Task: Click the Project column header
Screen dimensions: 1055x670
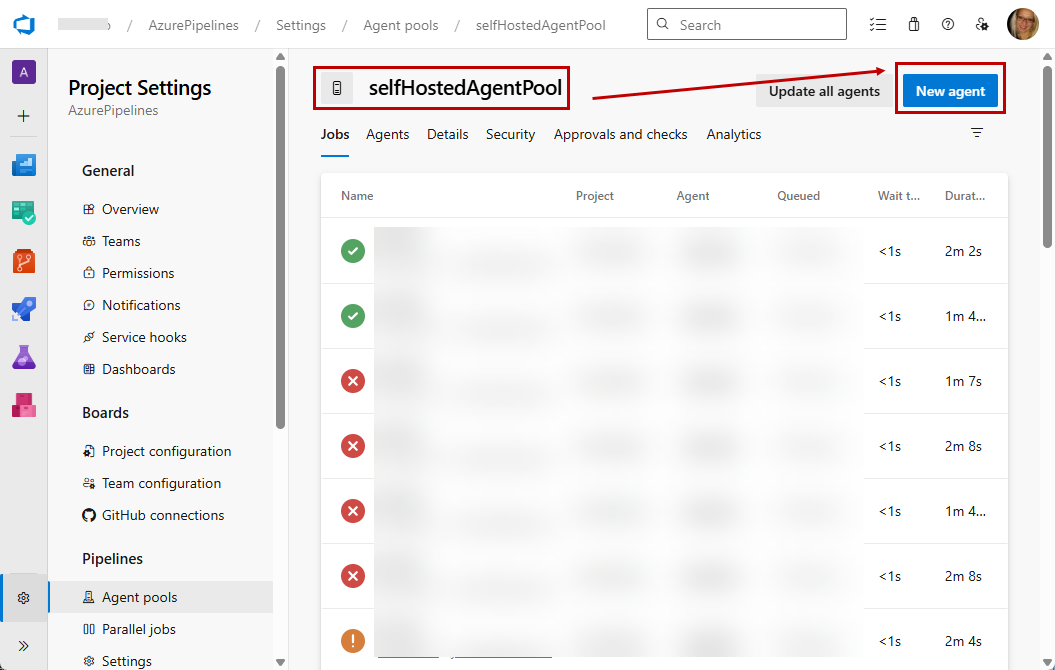Action: (595, 196)
